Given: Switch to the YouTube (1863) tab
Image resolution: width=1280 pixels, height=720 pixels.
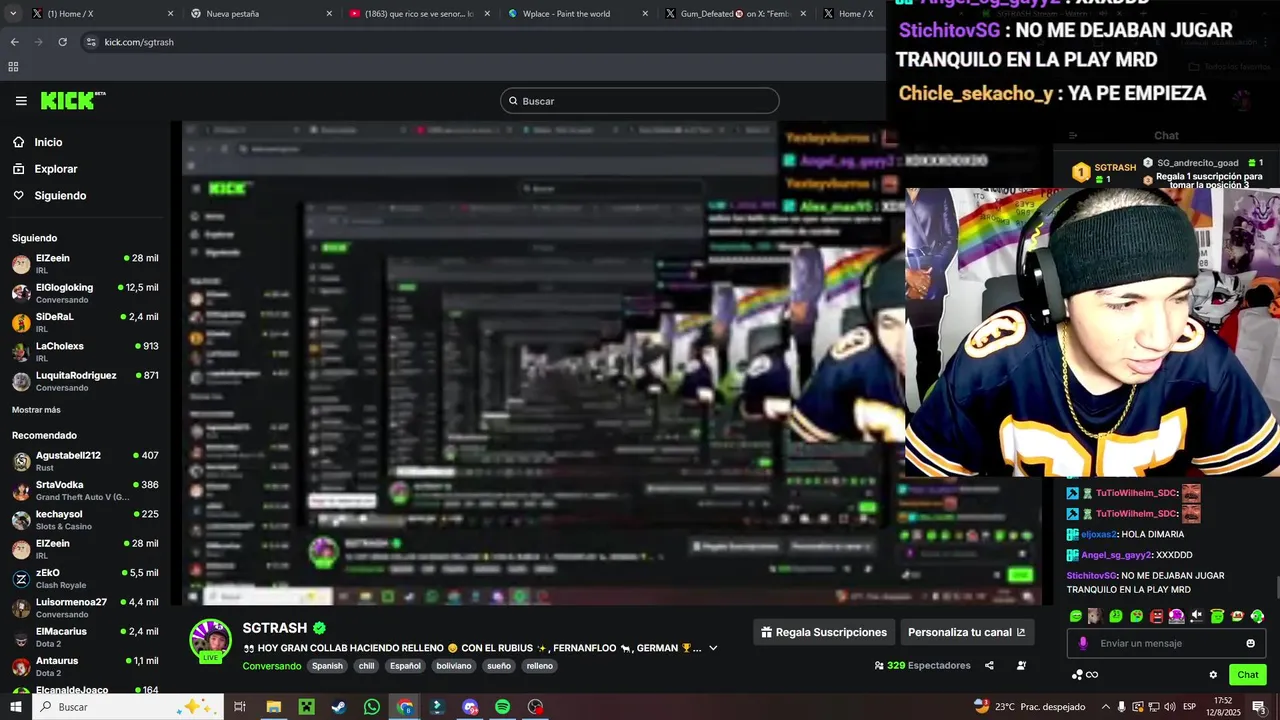Looking at the screenshot, I should 419,14.
